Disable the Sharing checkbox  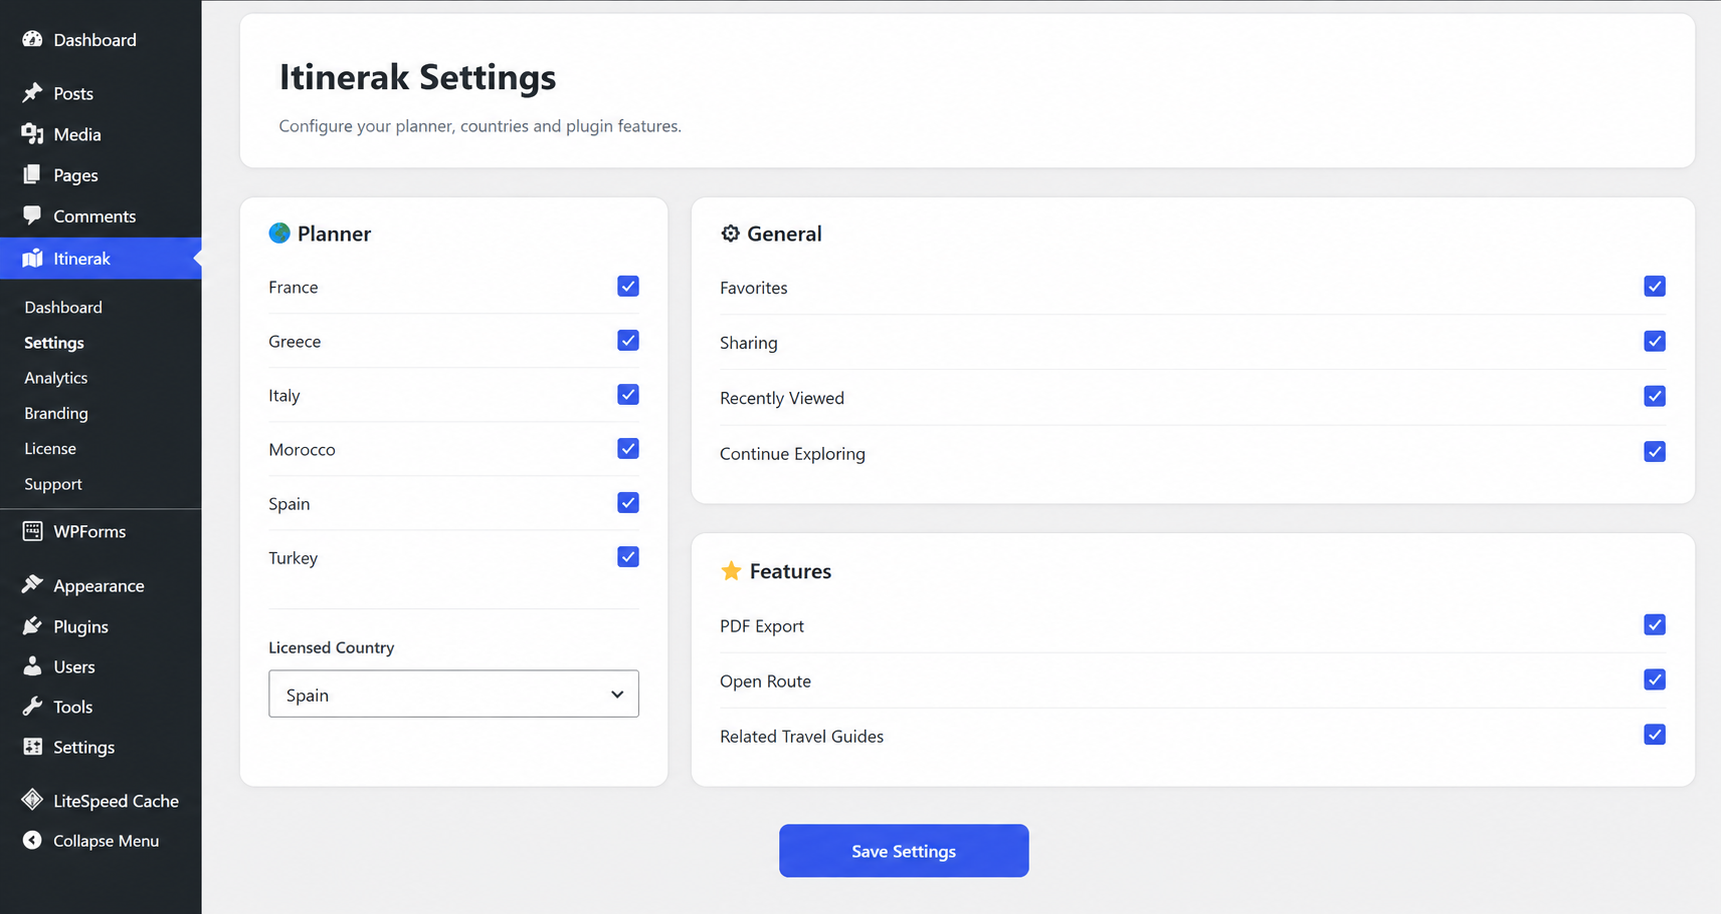pyautogui.click(x=1655, y=341)
